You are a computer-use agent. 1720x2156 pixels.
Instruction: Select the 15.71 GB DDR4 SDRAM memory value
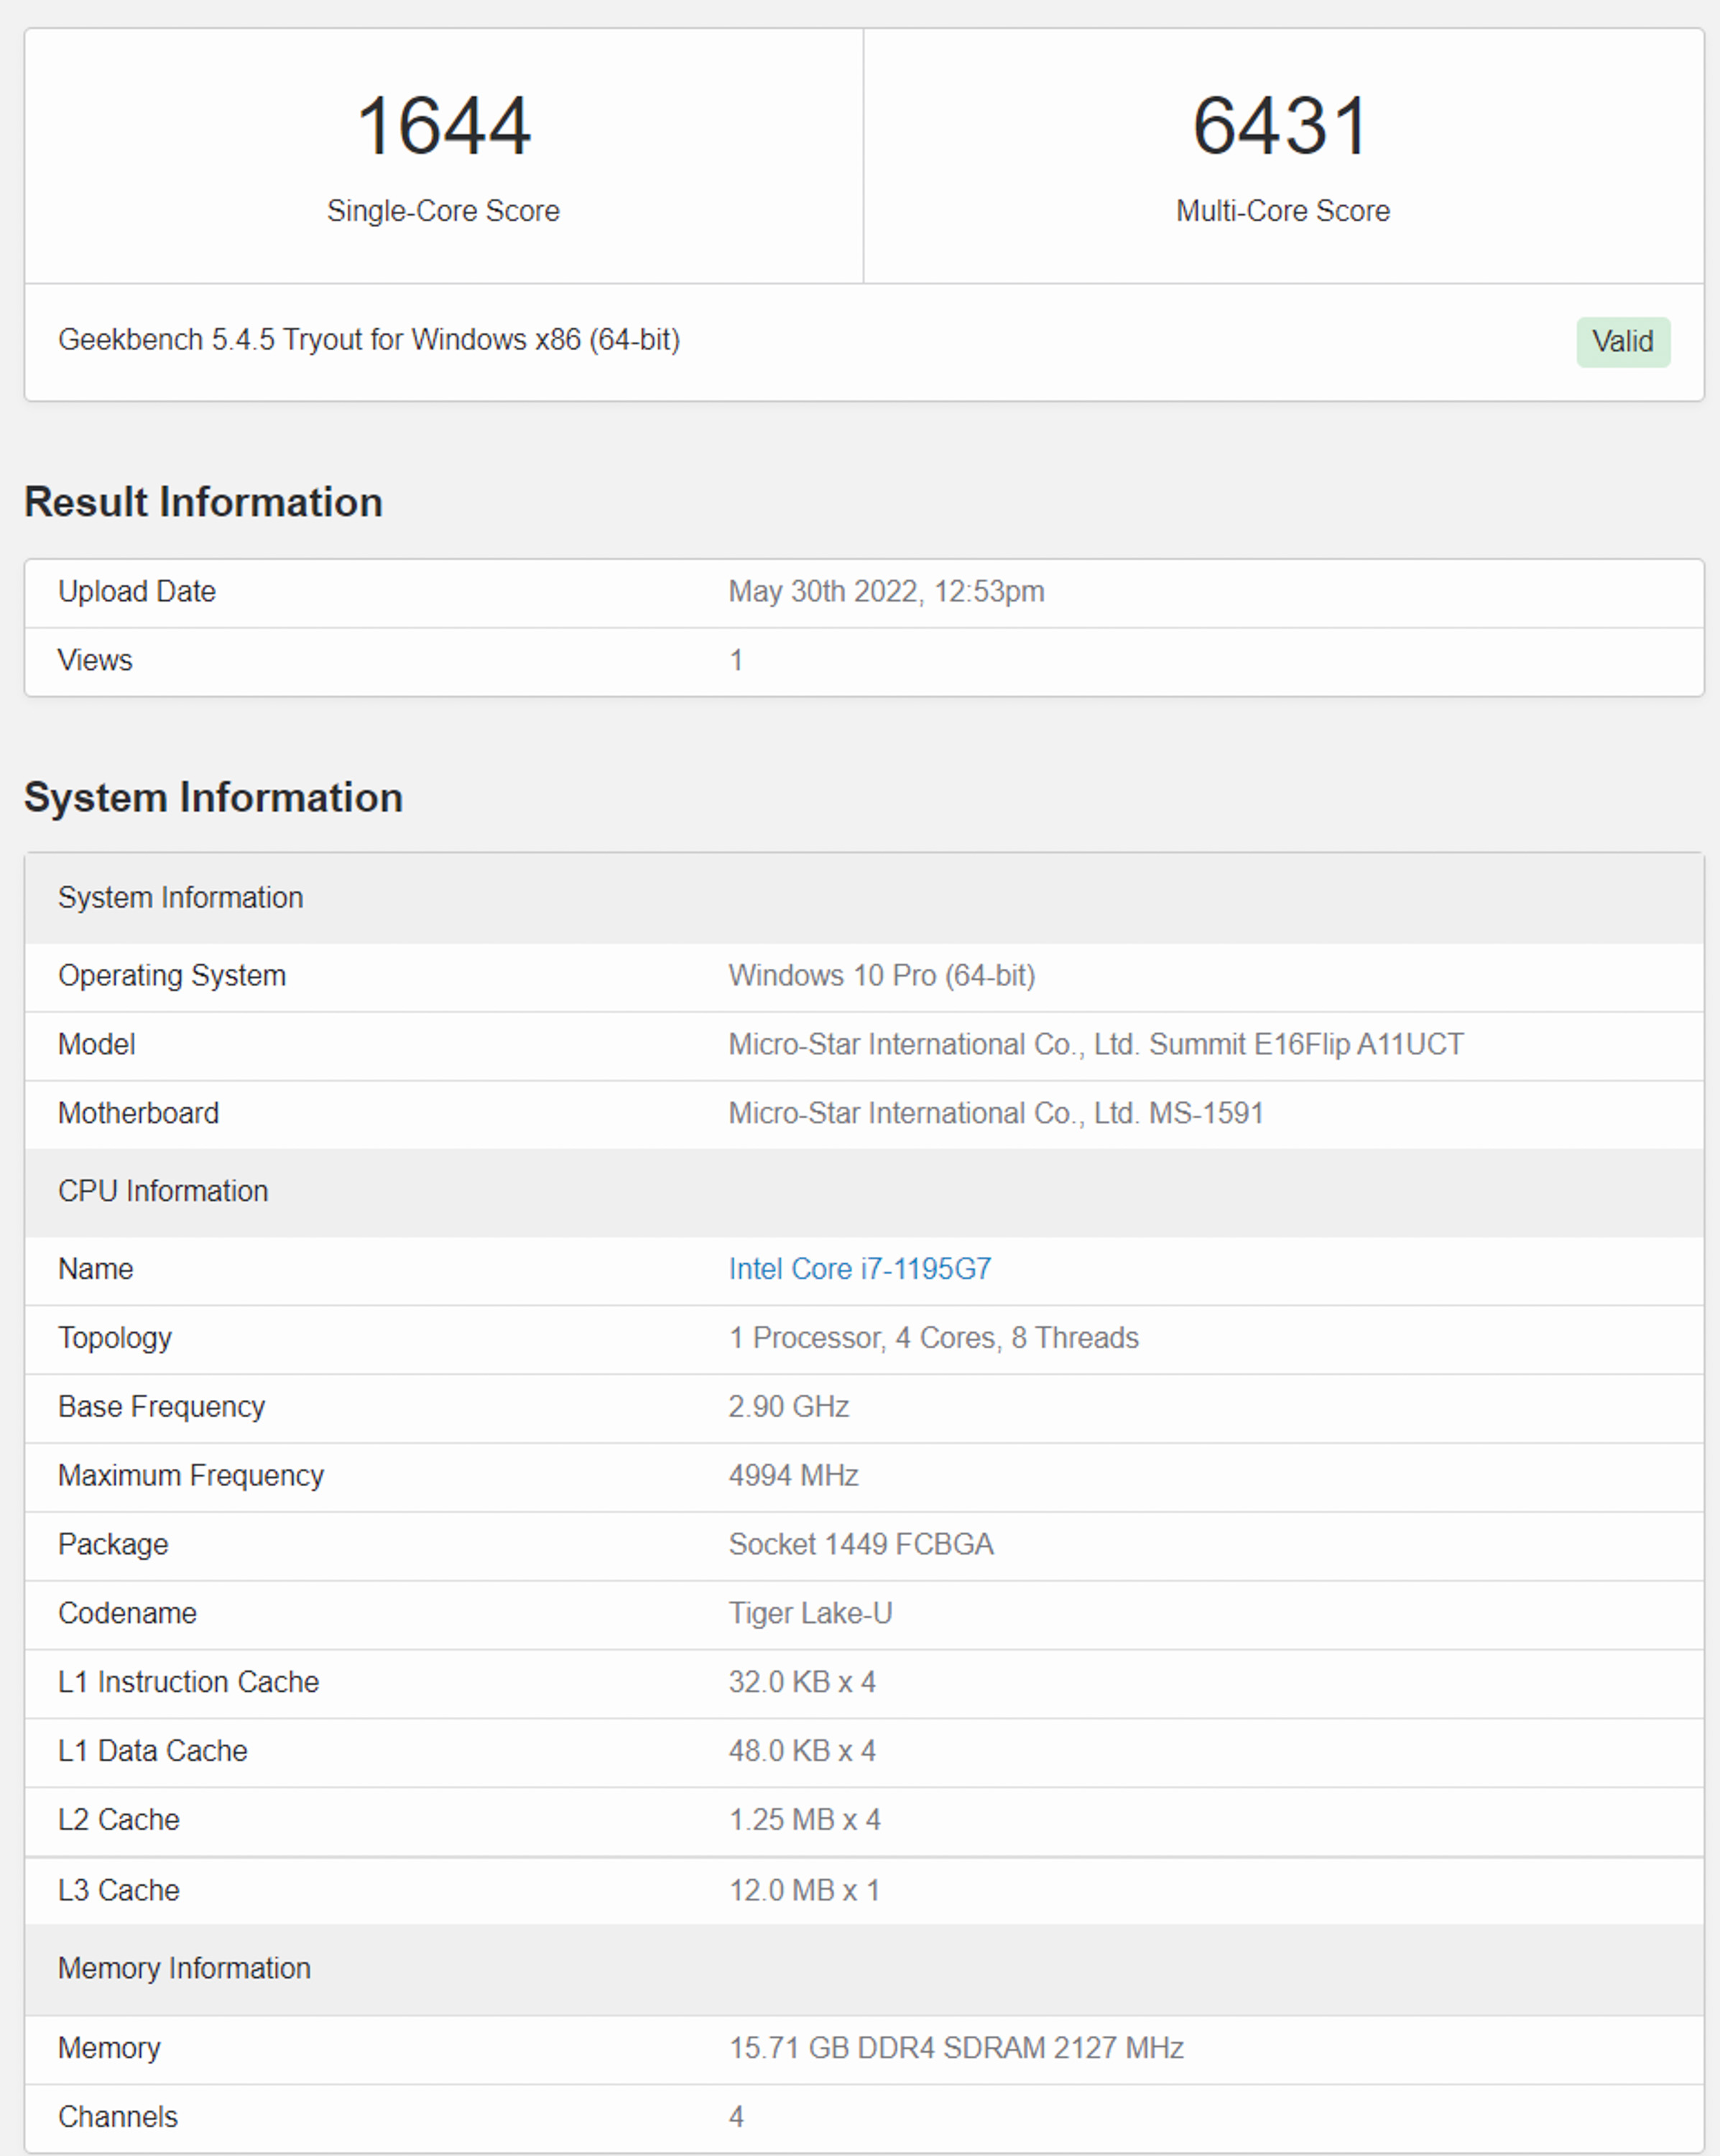click(x=957, y=2049)
